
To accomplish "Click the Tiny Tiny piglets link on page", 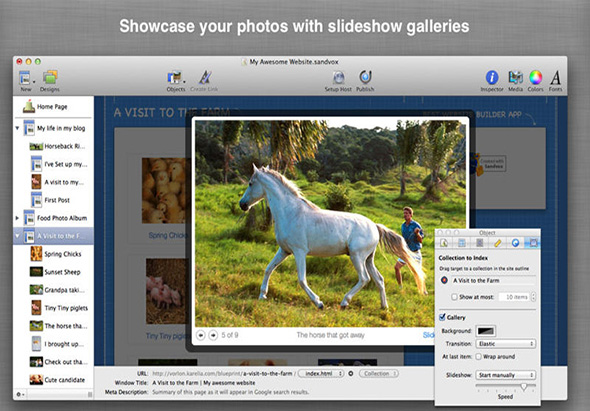I will (x=167, y=336).
